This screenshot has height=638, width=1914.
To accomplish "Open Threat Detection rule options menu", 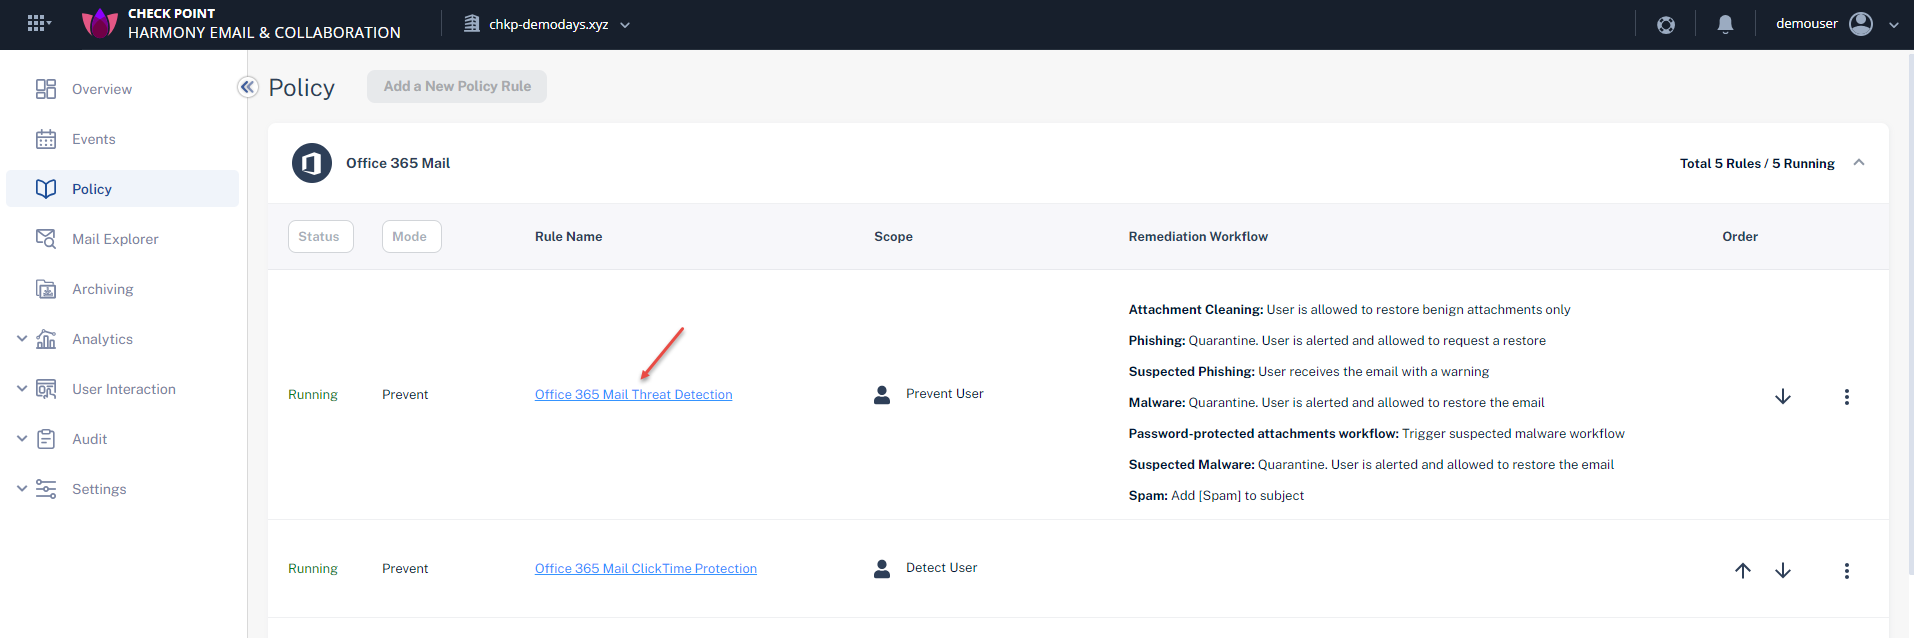I will [1847, 397].
